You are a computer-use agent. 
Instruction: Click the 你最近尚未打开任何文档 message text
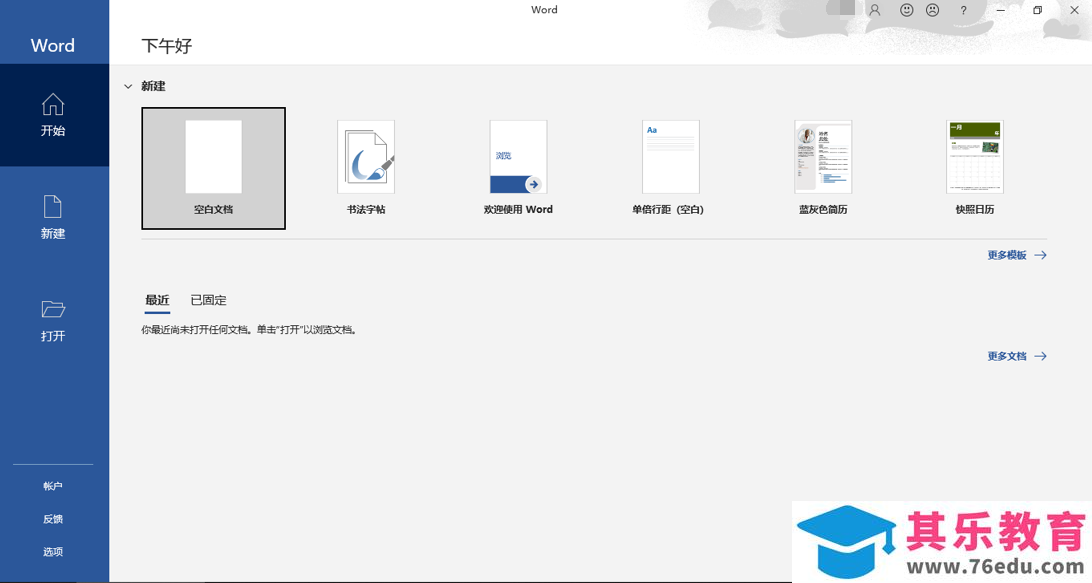coord(249,330)
